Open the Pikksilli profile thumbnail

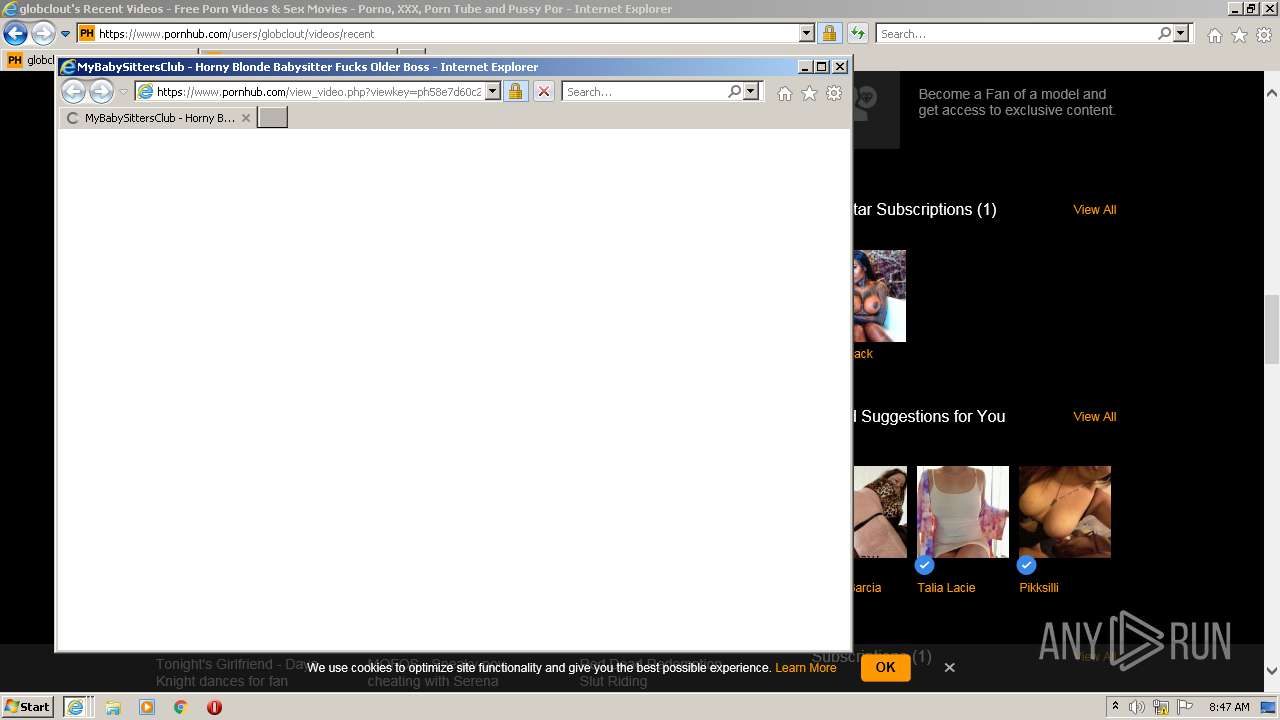point(1065,512)
